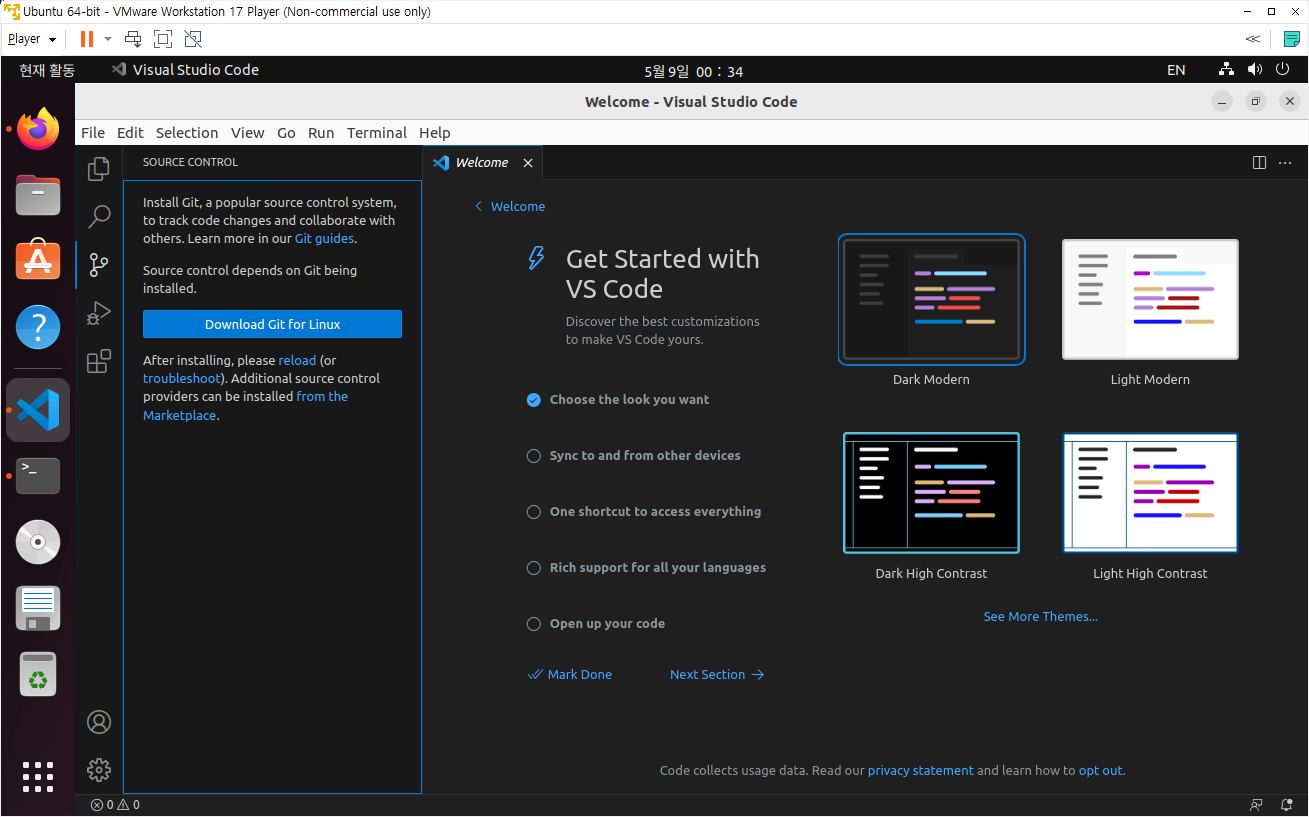Open the Extensions view
Screen dimensions: 1309x817
coord(98,361)
